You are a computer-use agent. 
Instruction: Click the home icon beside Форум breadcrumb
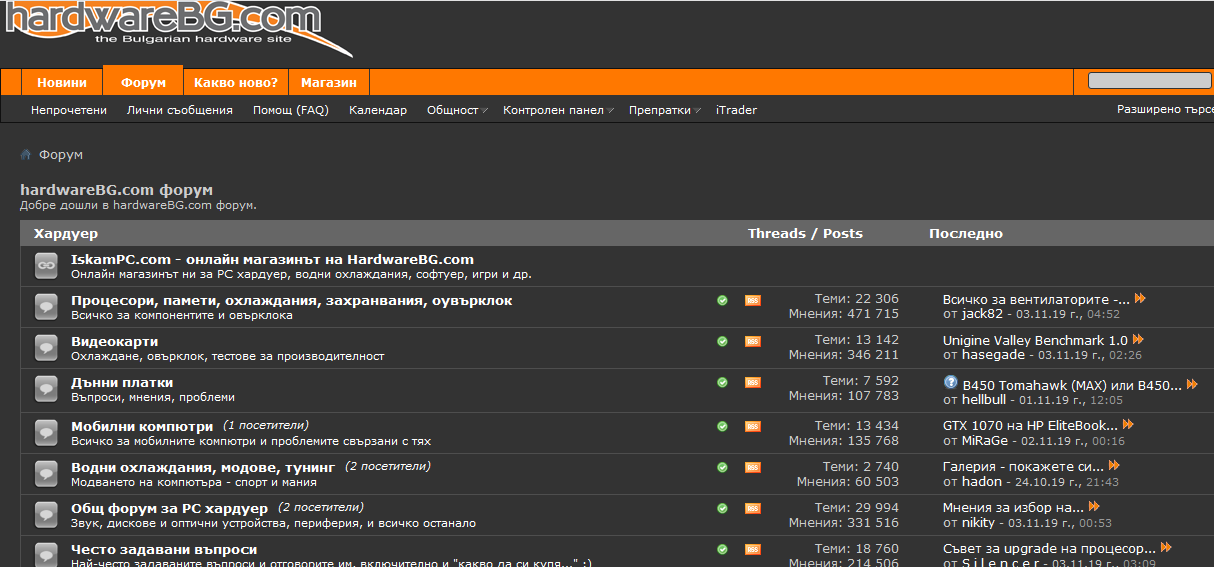[x=26, y=155]
